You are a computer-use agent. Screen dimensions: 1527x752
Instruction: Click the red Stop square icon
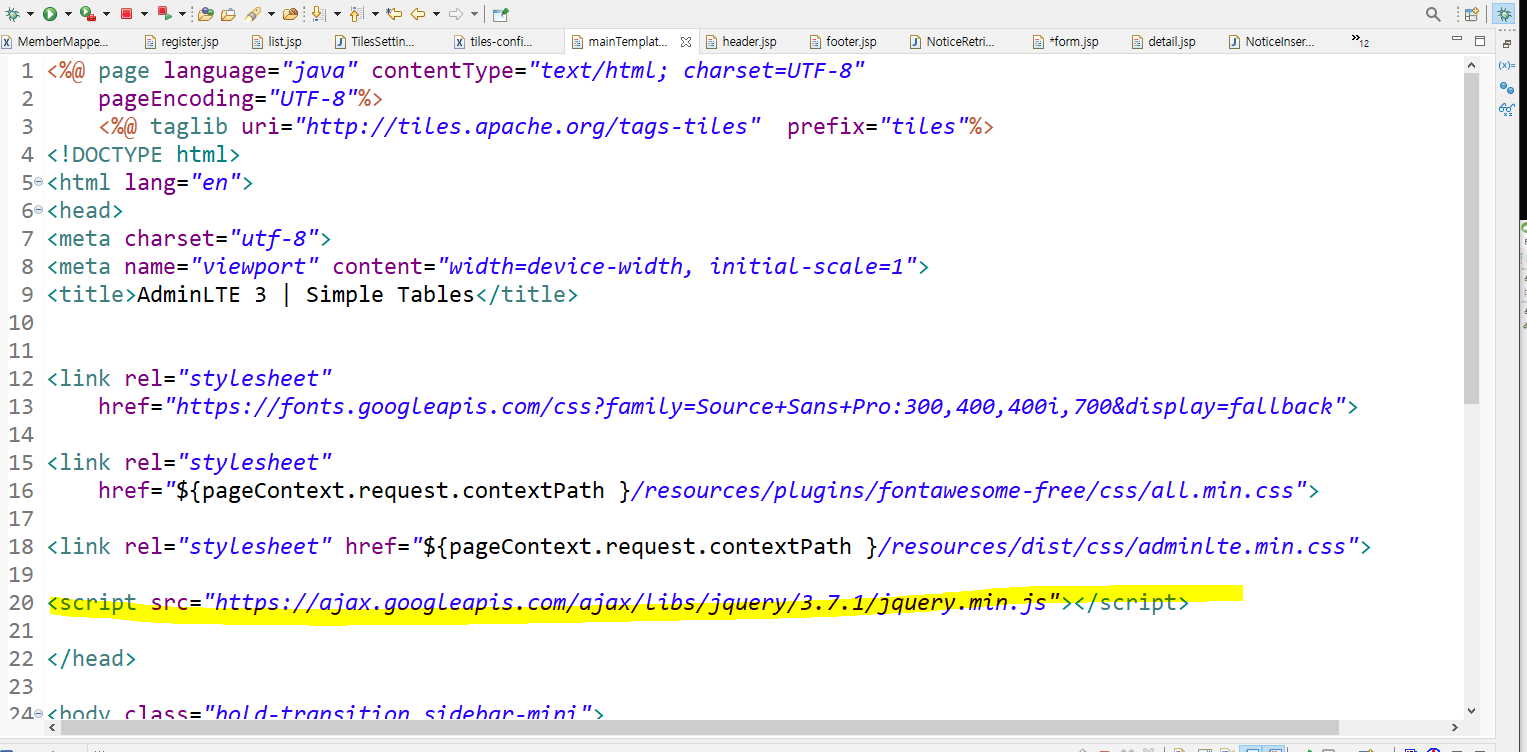(x=126, y=14)
